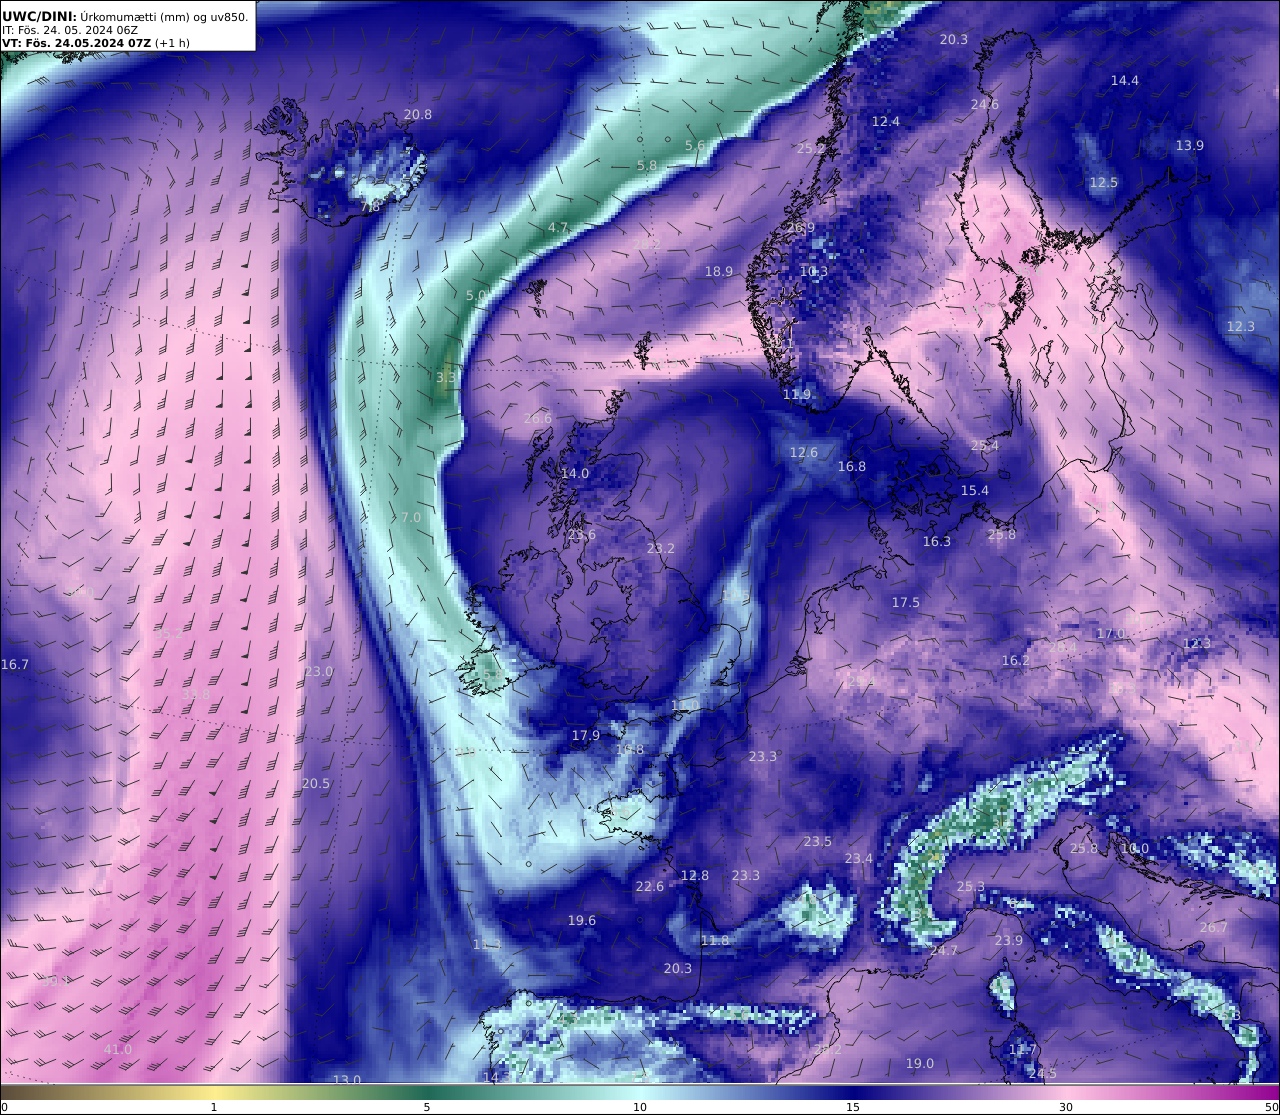Select the 23.9 map value
The width and height of the screenshot is (1280, 1115).
click(x=1009, y=941)
